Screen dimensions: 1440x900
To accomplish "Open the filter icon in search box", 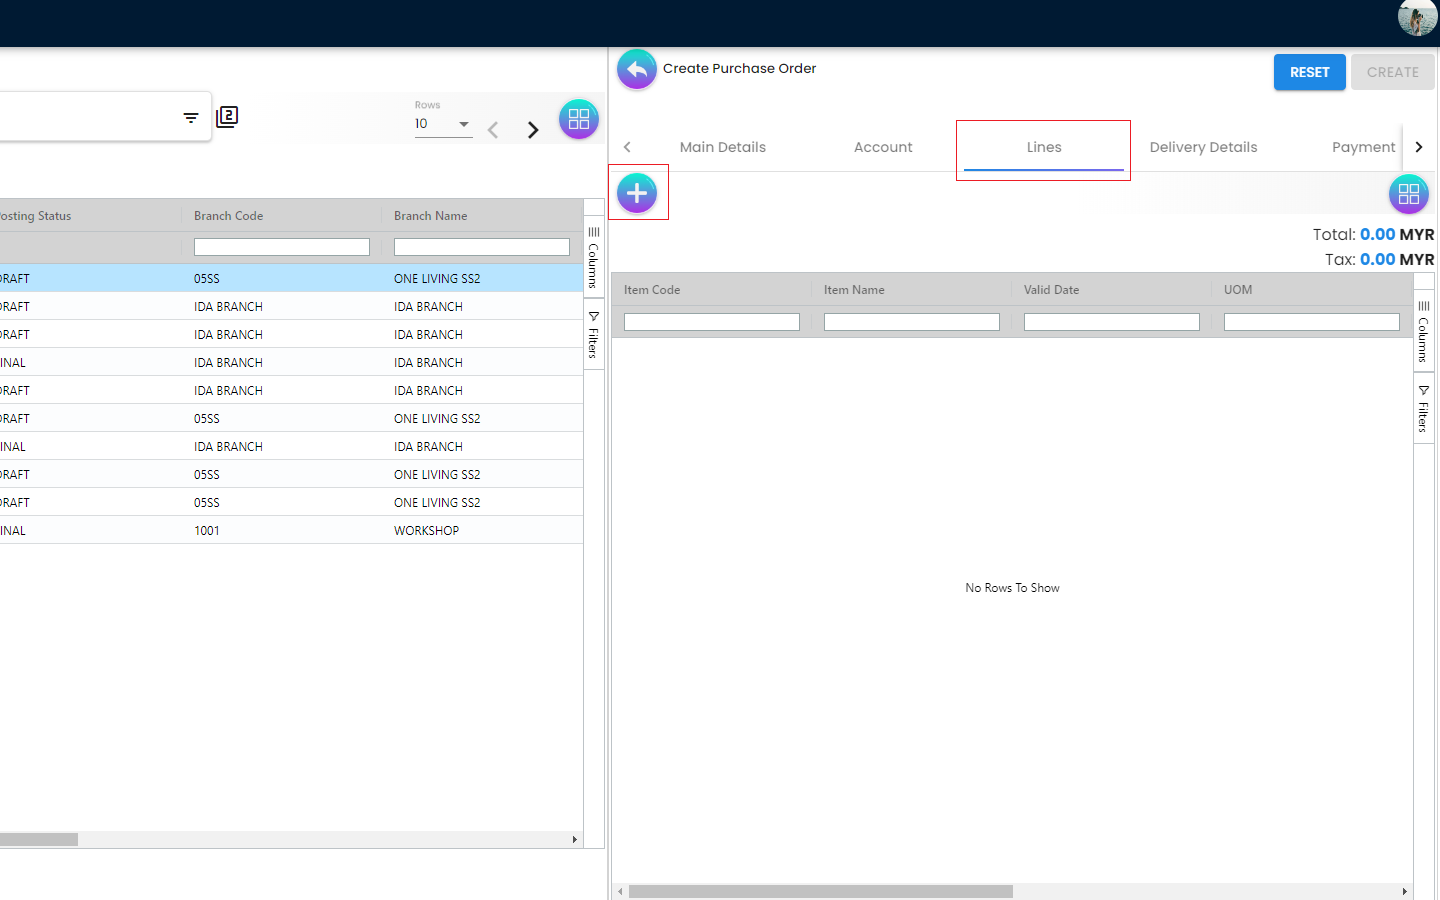I will pos(191,118).
